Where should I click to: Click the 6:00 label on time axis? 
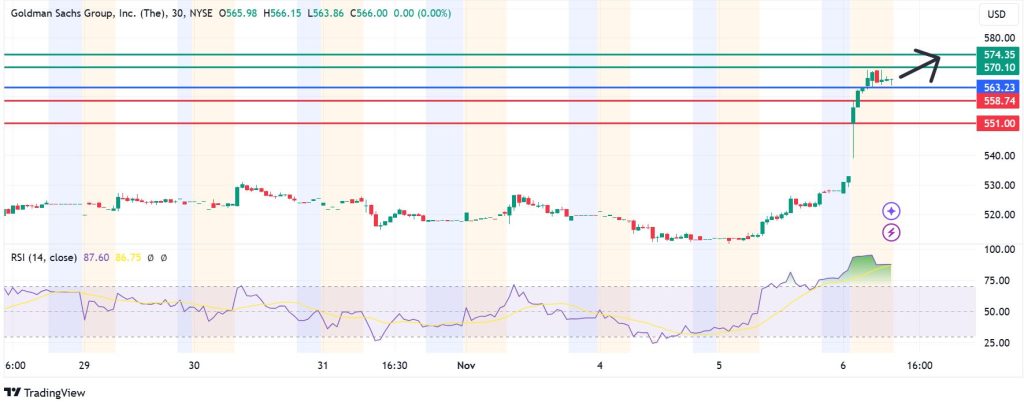(15, 366)
